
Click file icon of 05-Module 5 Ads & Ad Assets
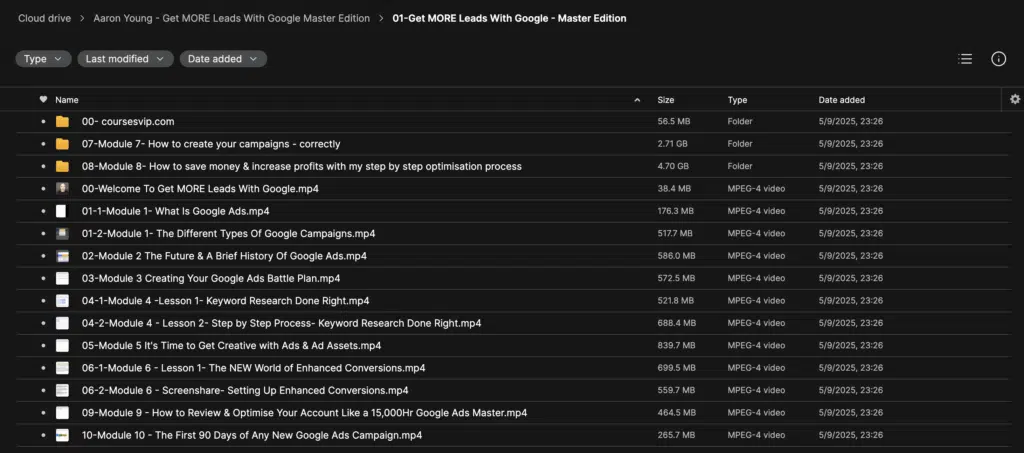pyautogui.click(x=62, y=345)
